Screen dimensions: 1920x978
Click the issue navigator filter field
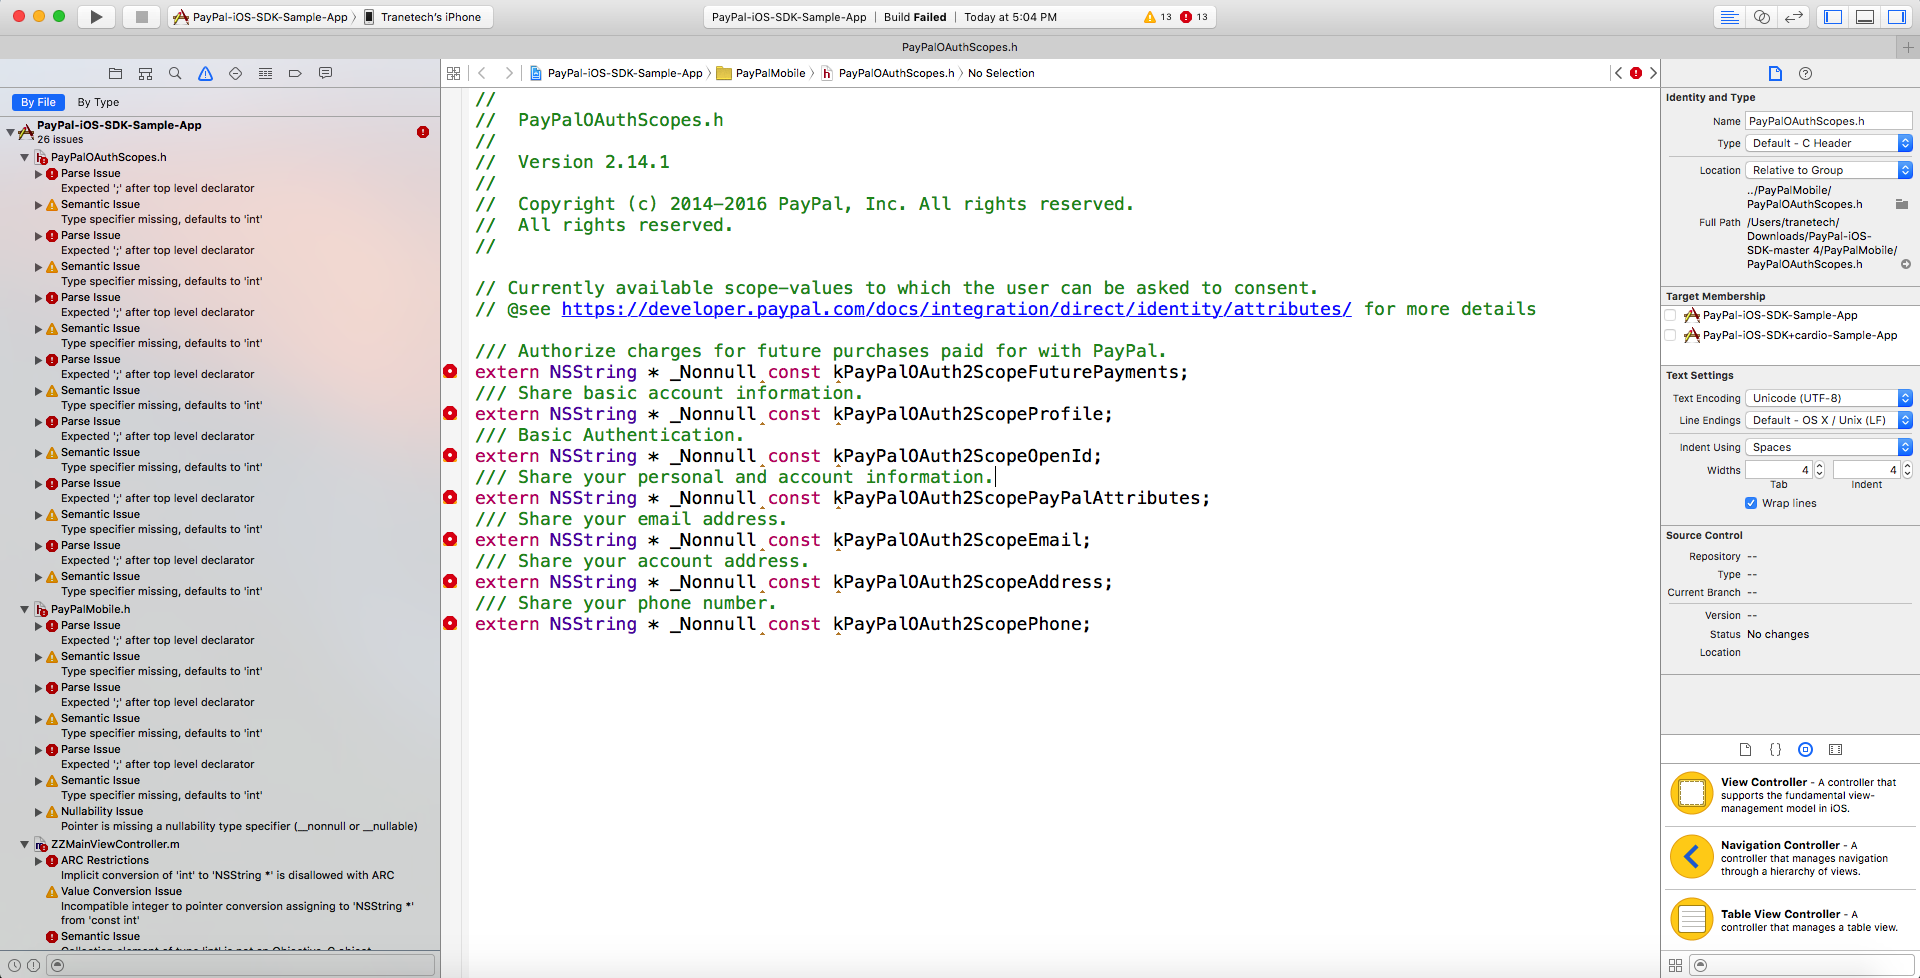(242, 965)
